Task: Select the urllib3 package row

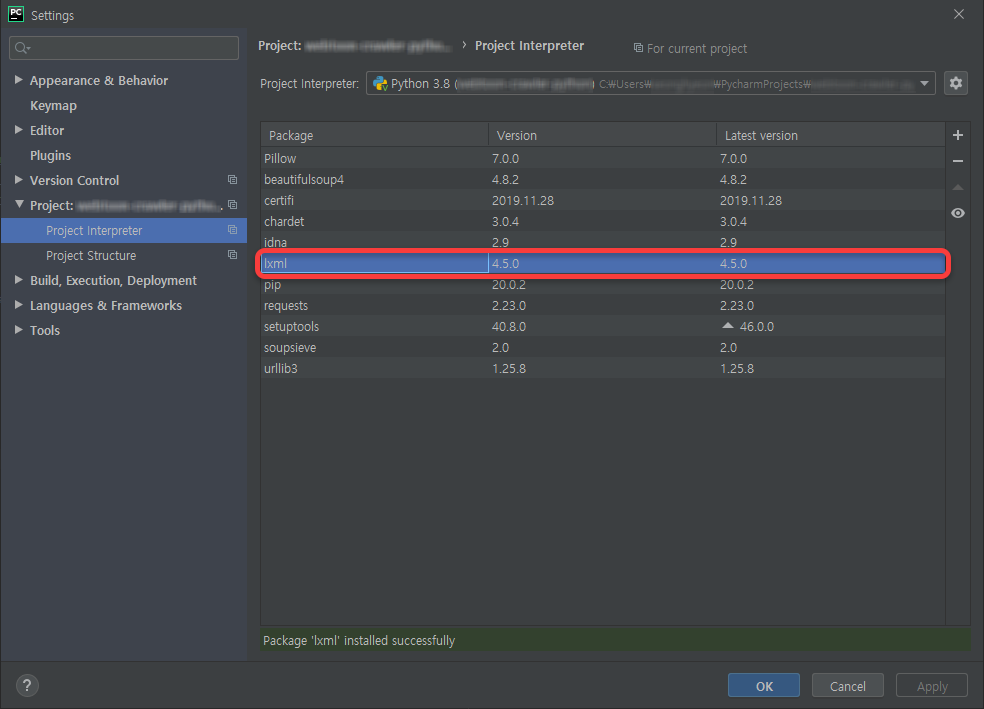Action: 603,368
